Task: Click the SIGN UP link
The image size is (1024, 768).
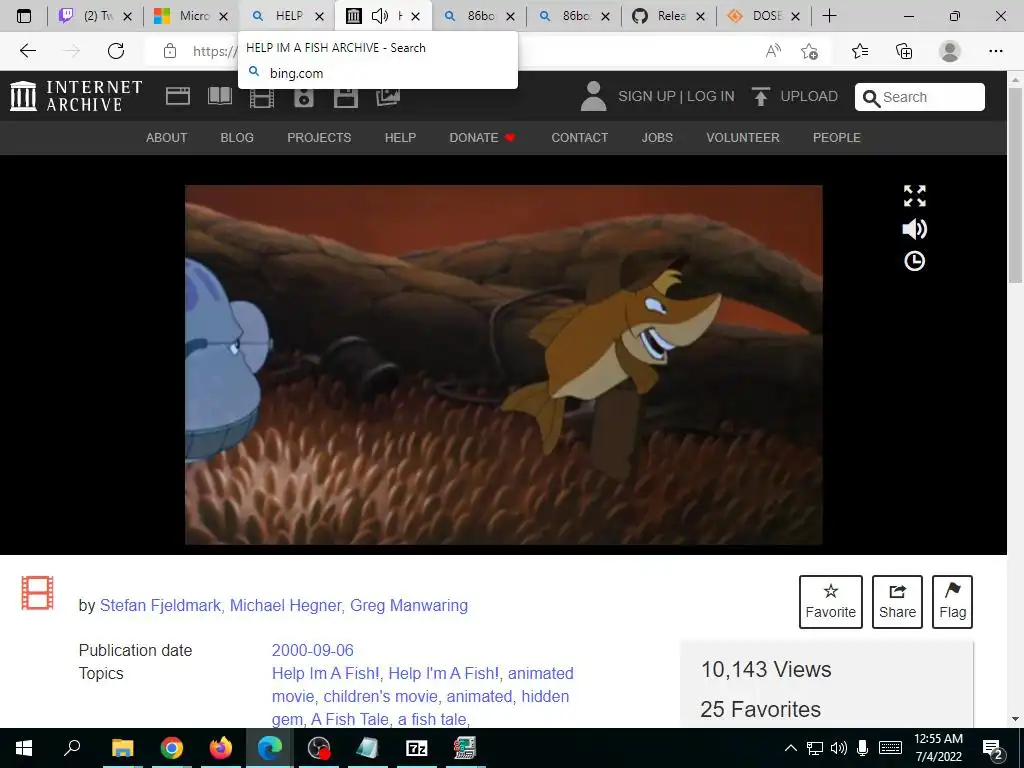Action: tap(647, 97)
